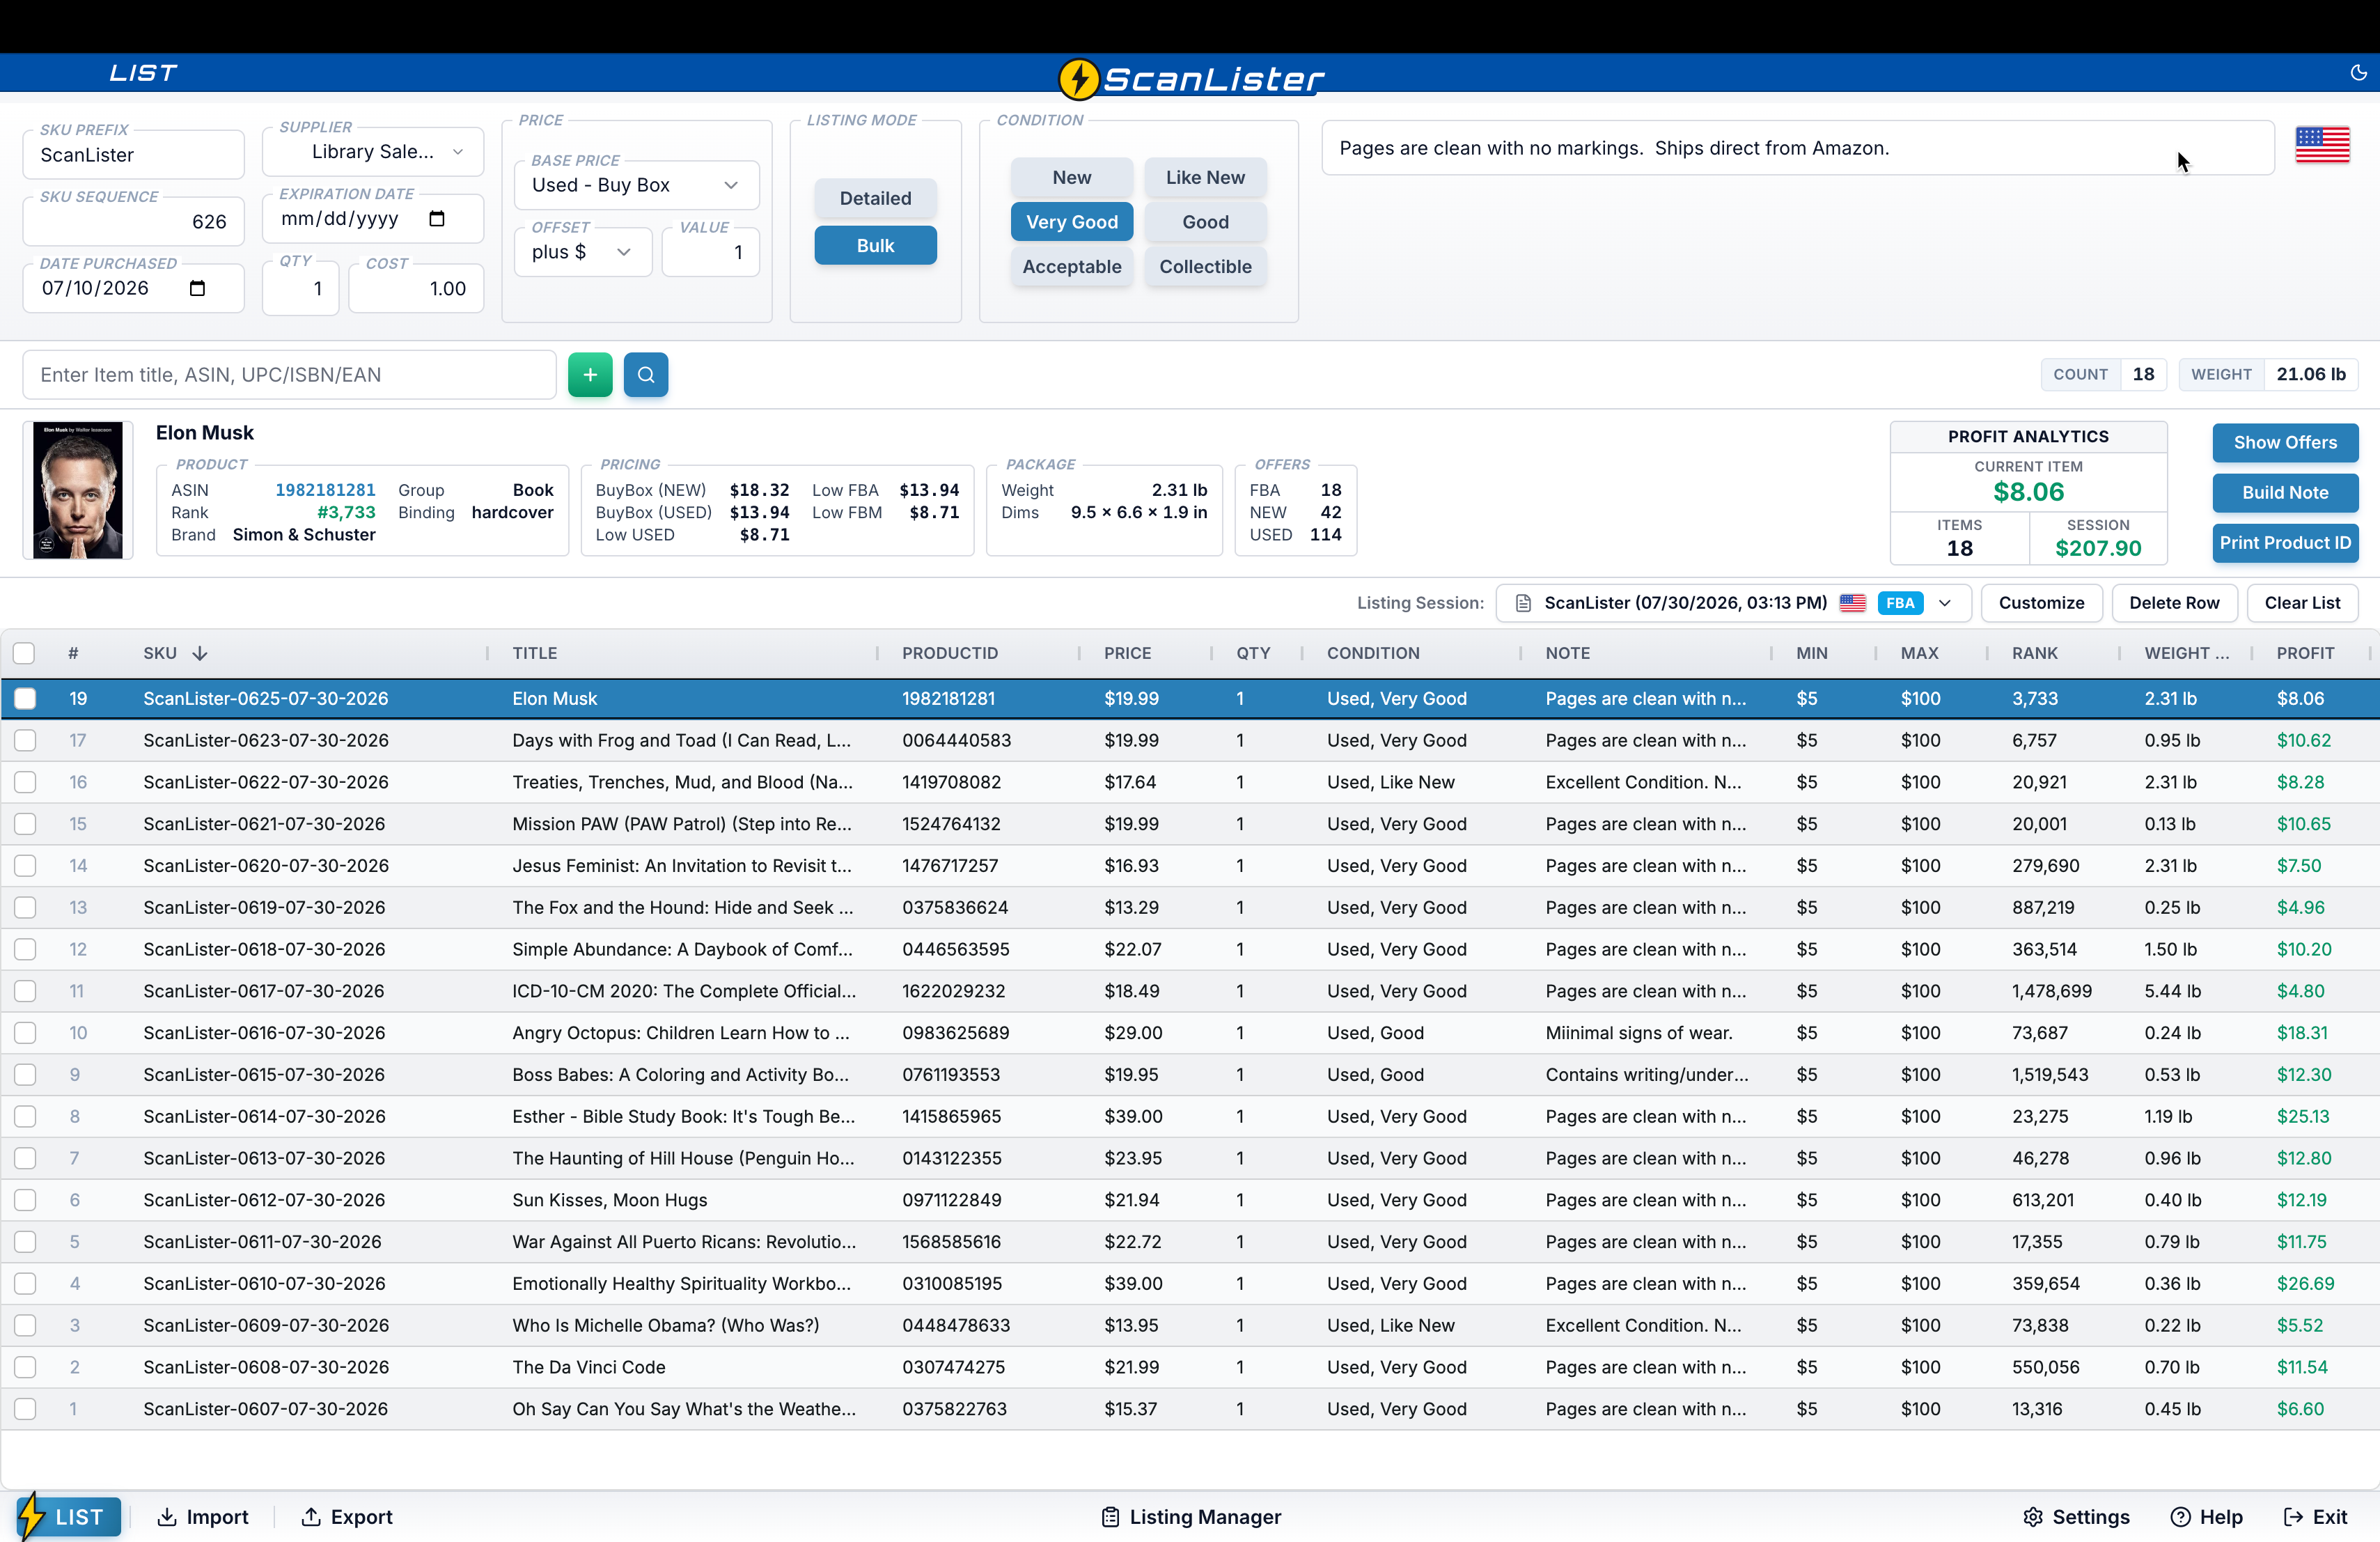
Task: Set condition to Good
Action: 1205,222
